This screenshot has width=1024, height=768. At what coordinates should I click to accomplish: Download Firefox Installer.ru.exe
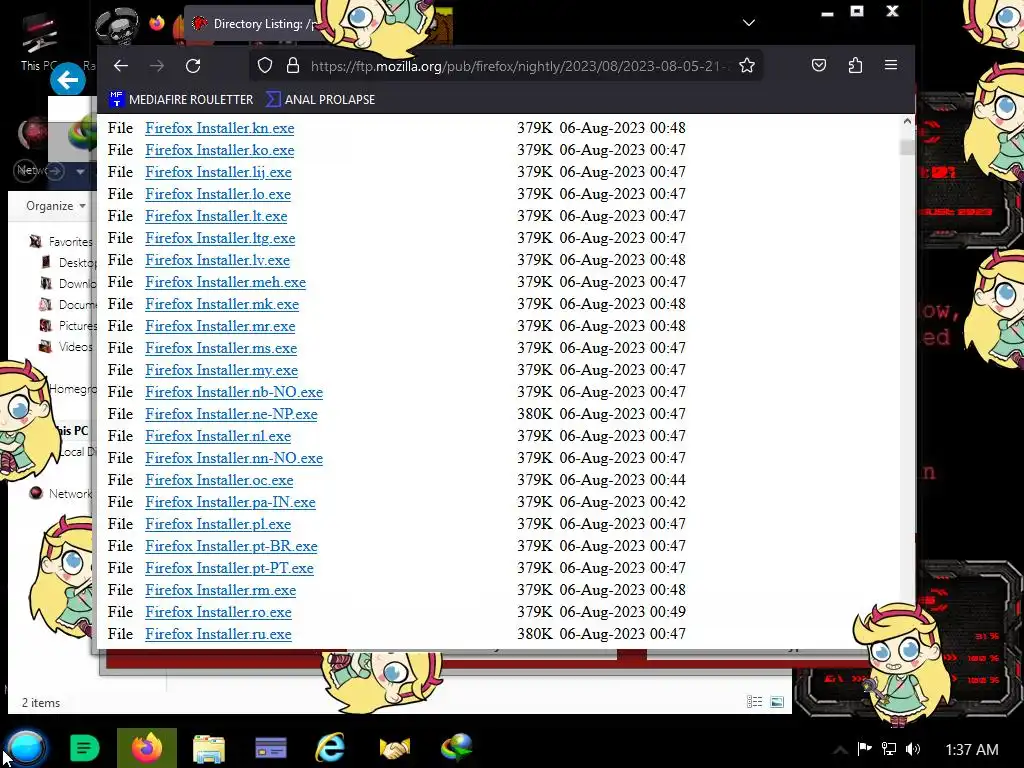click(218, 634)
